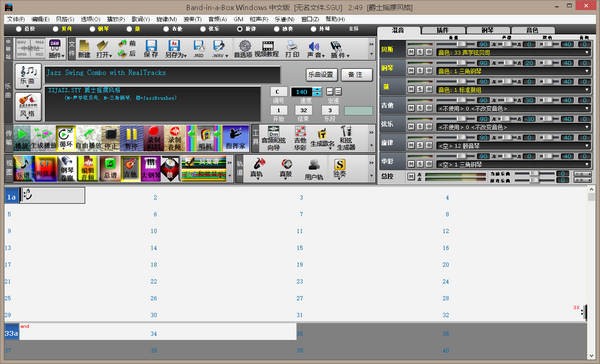600x364 pixels.
Task: Switch to the mixer 插件 tab
Action: 443,30
